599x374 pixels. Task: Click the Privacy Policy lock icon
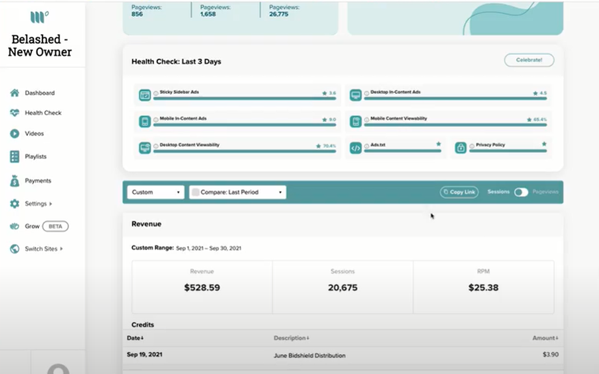click(x=461, y=148)
